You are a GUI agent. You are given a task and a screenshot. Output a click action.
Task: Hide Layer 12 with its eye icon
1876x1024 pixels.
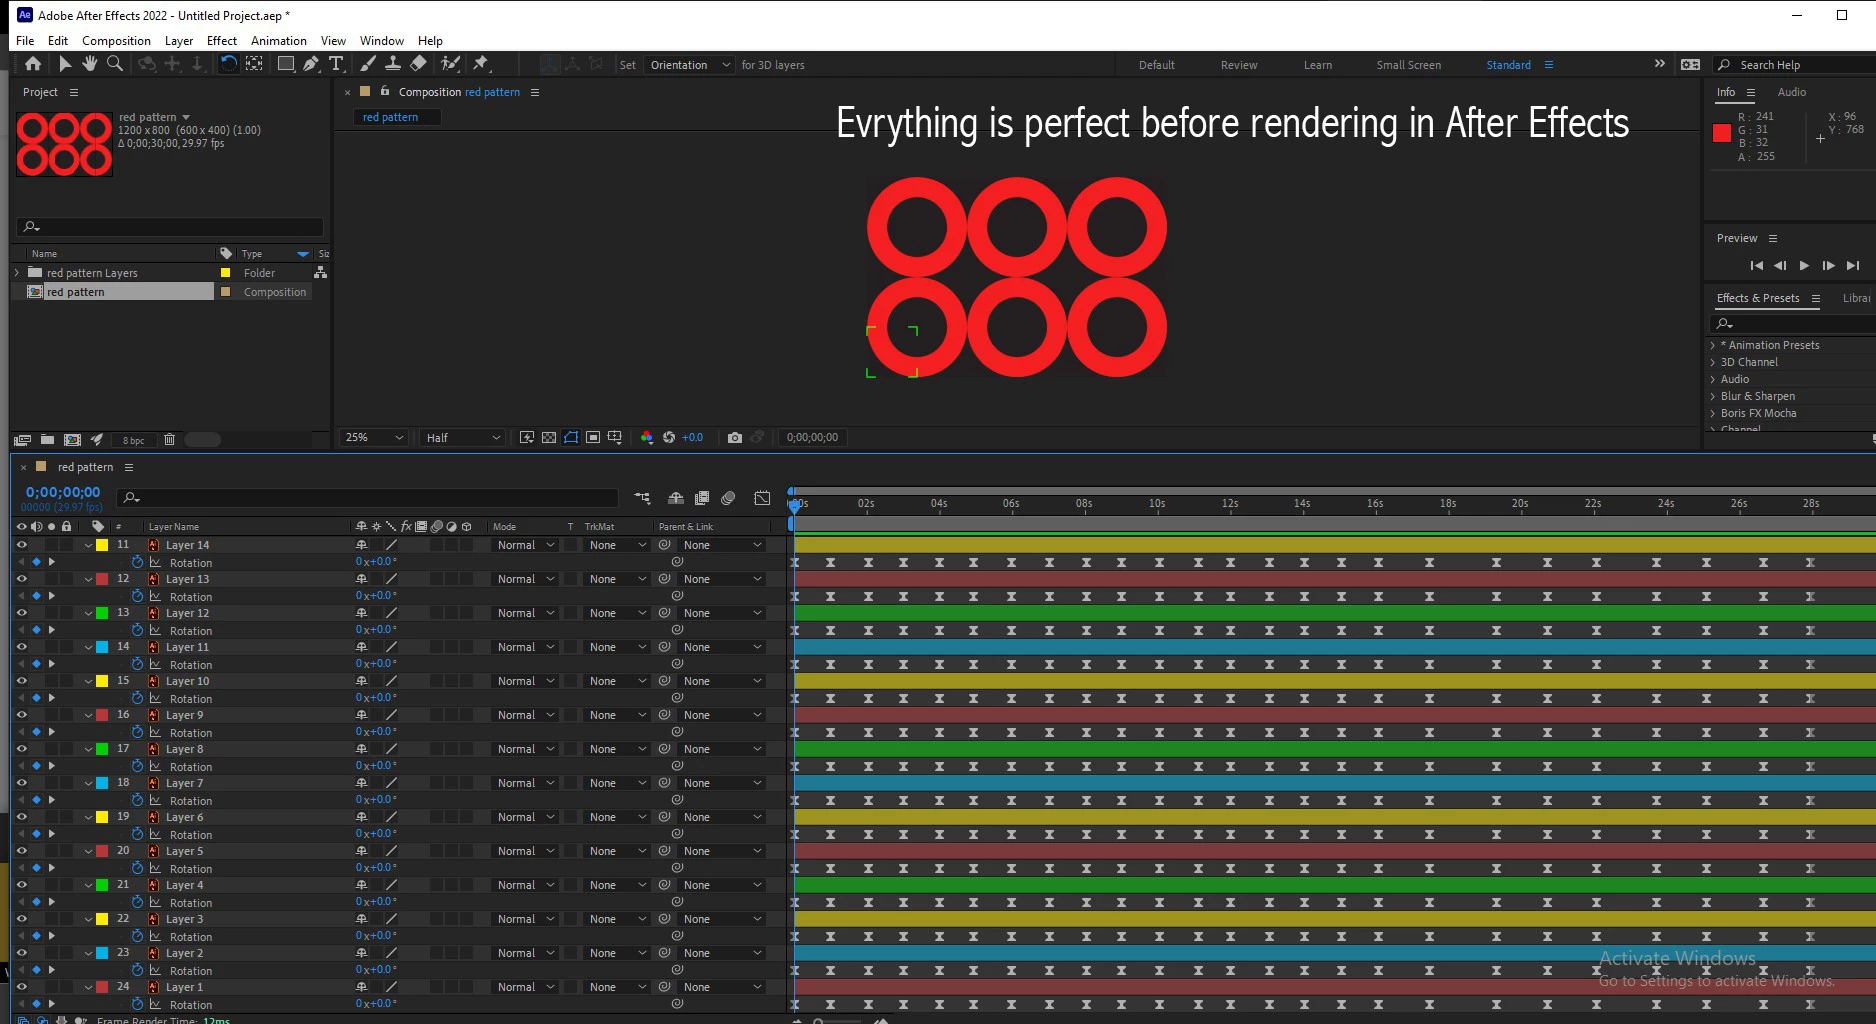click(21, 613)
